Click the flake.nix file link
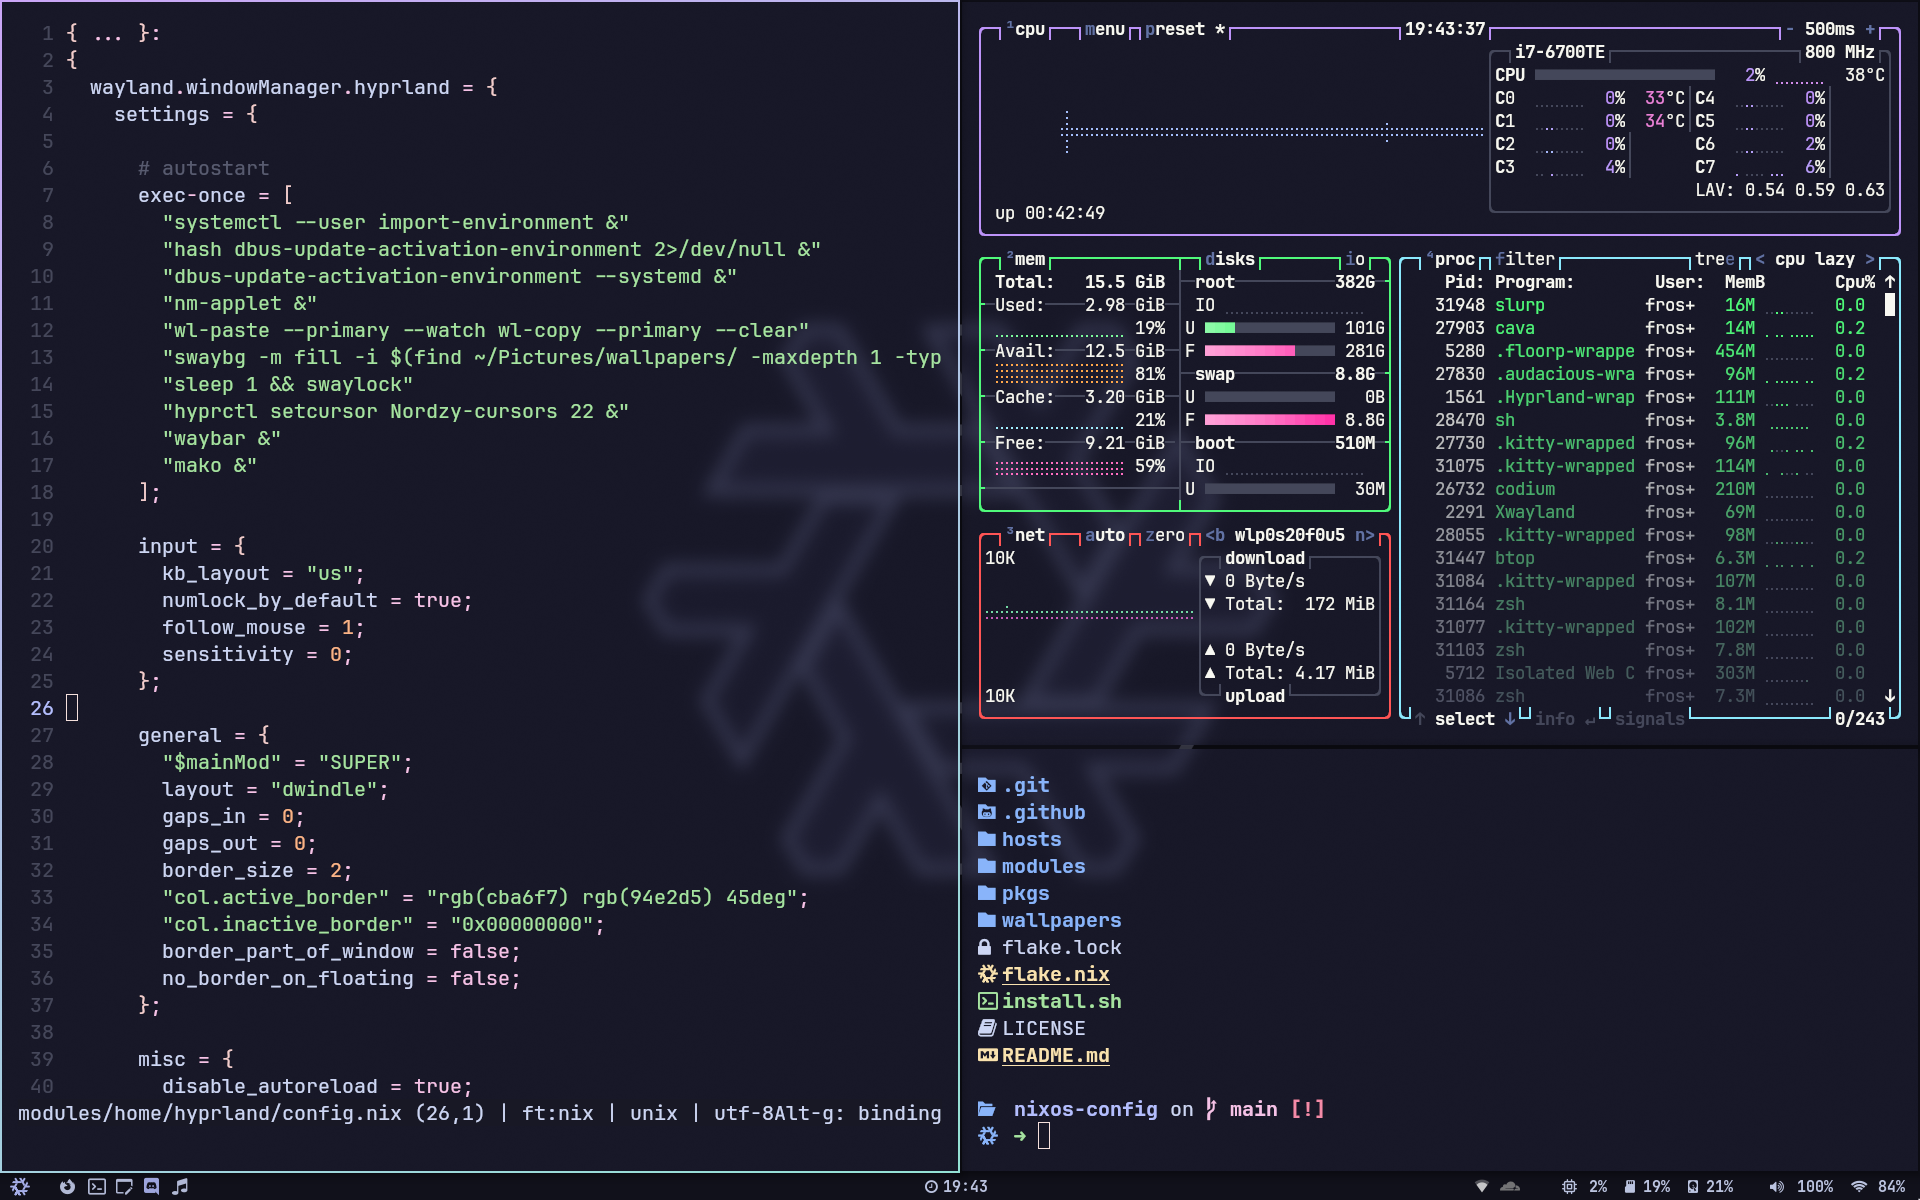This screenshot has width=1920, height=1200. (1055, 974)
